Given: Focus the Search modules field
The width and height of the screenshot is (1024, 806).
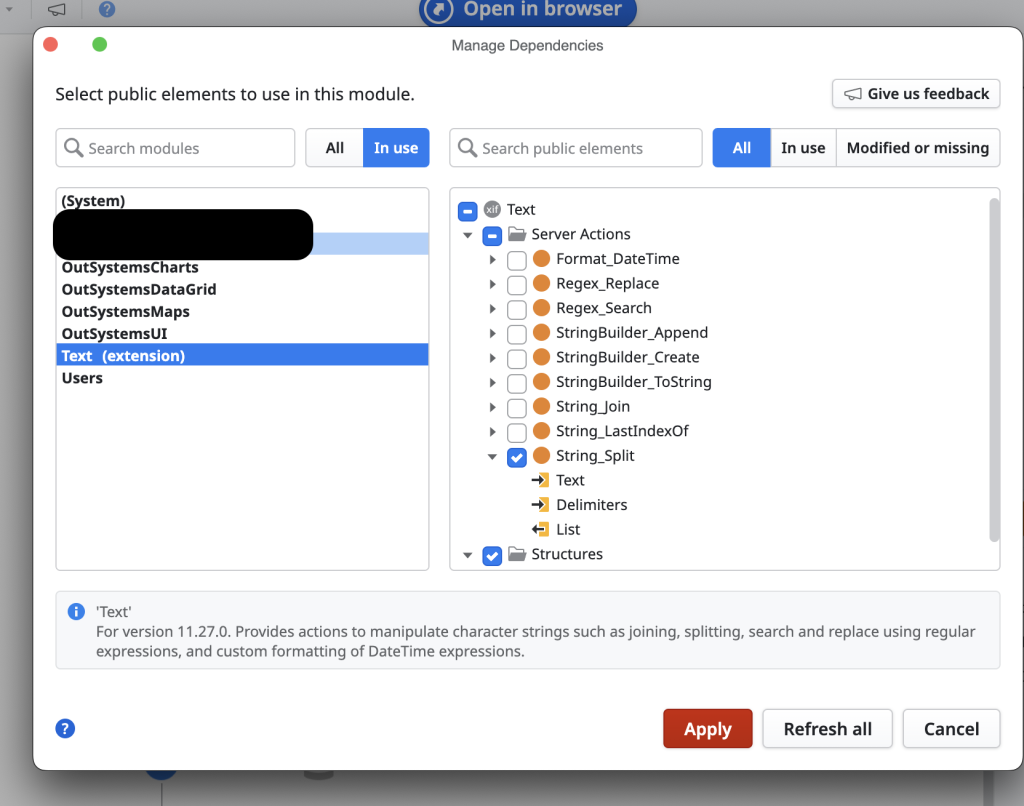Looking at the screenshot, I should tap(176, 148).
